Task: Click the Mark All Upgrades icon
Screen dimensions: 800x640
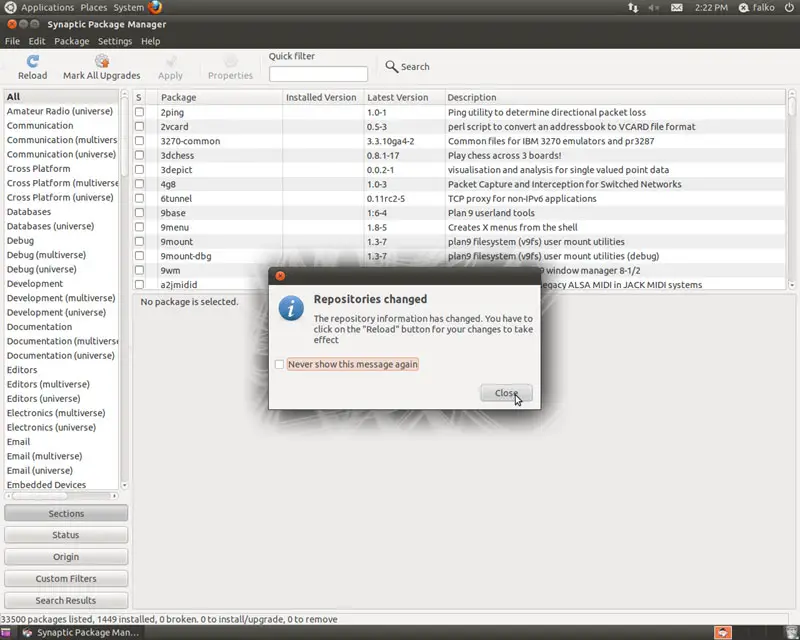Action: pos(102,61)
